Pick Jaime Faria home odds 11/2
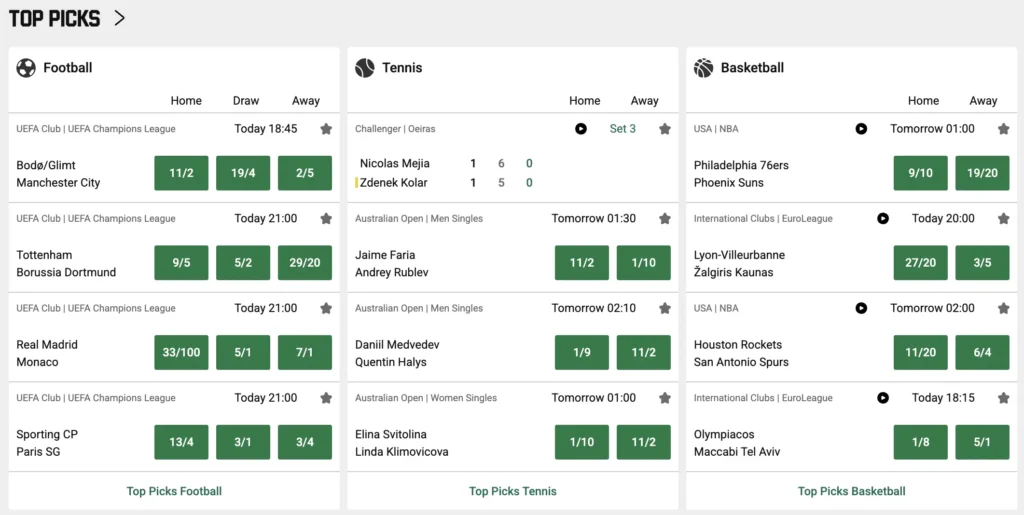This screenshot has height=515, width=1024. 582,263
